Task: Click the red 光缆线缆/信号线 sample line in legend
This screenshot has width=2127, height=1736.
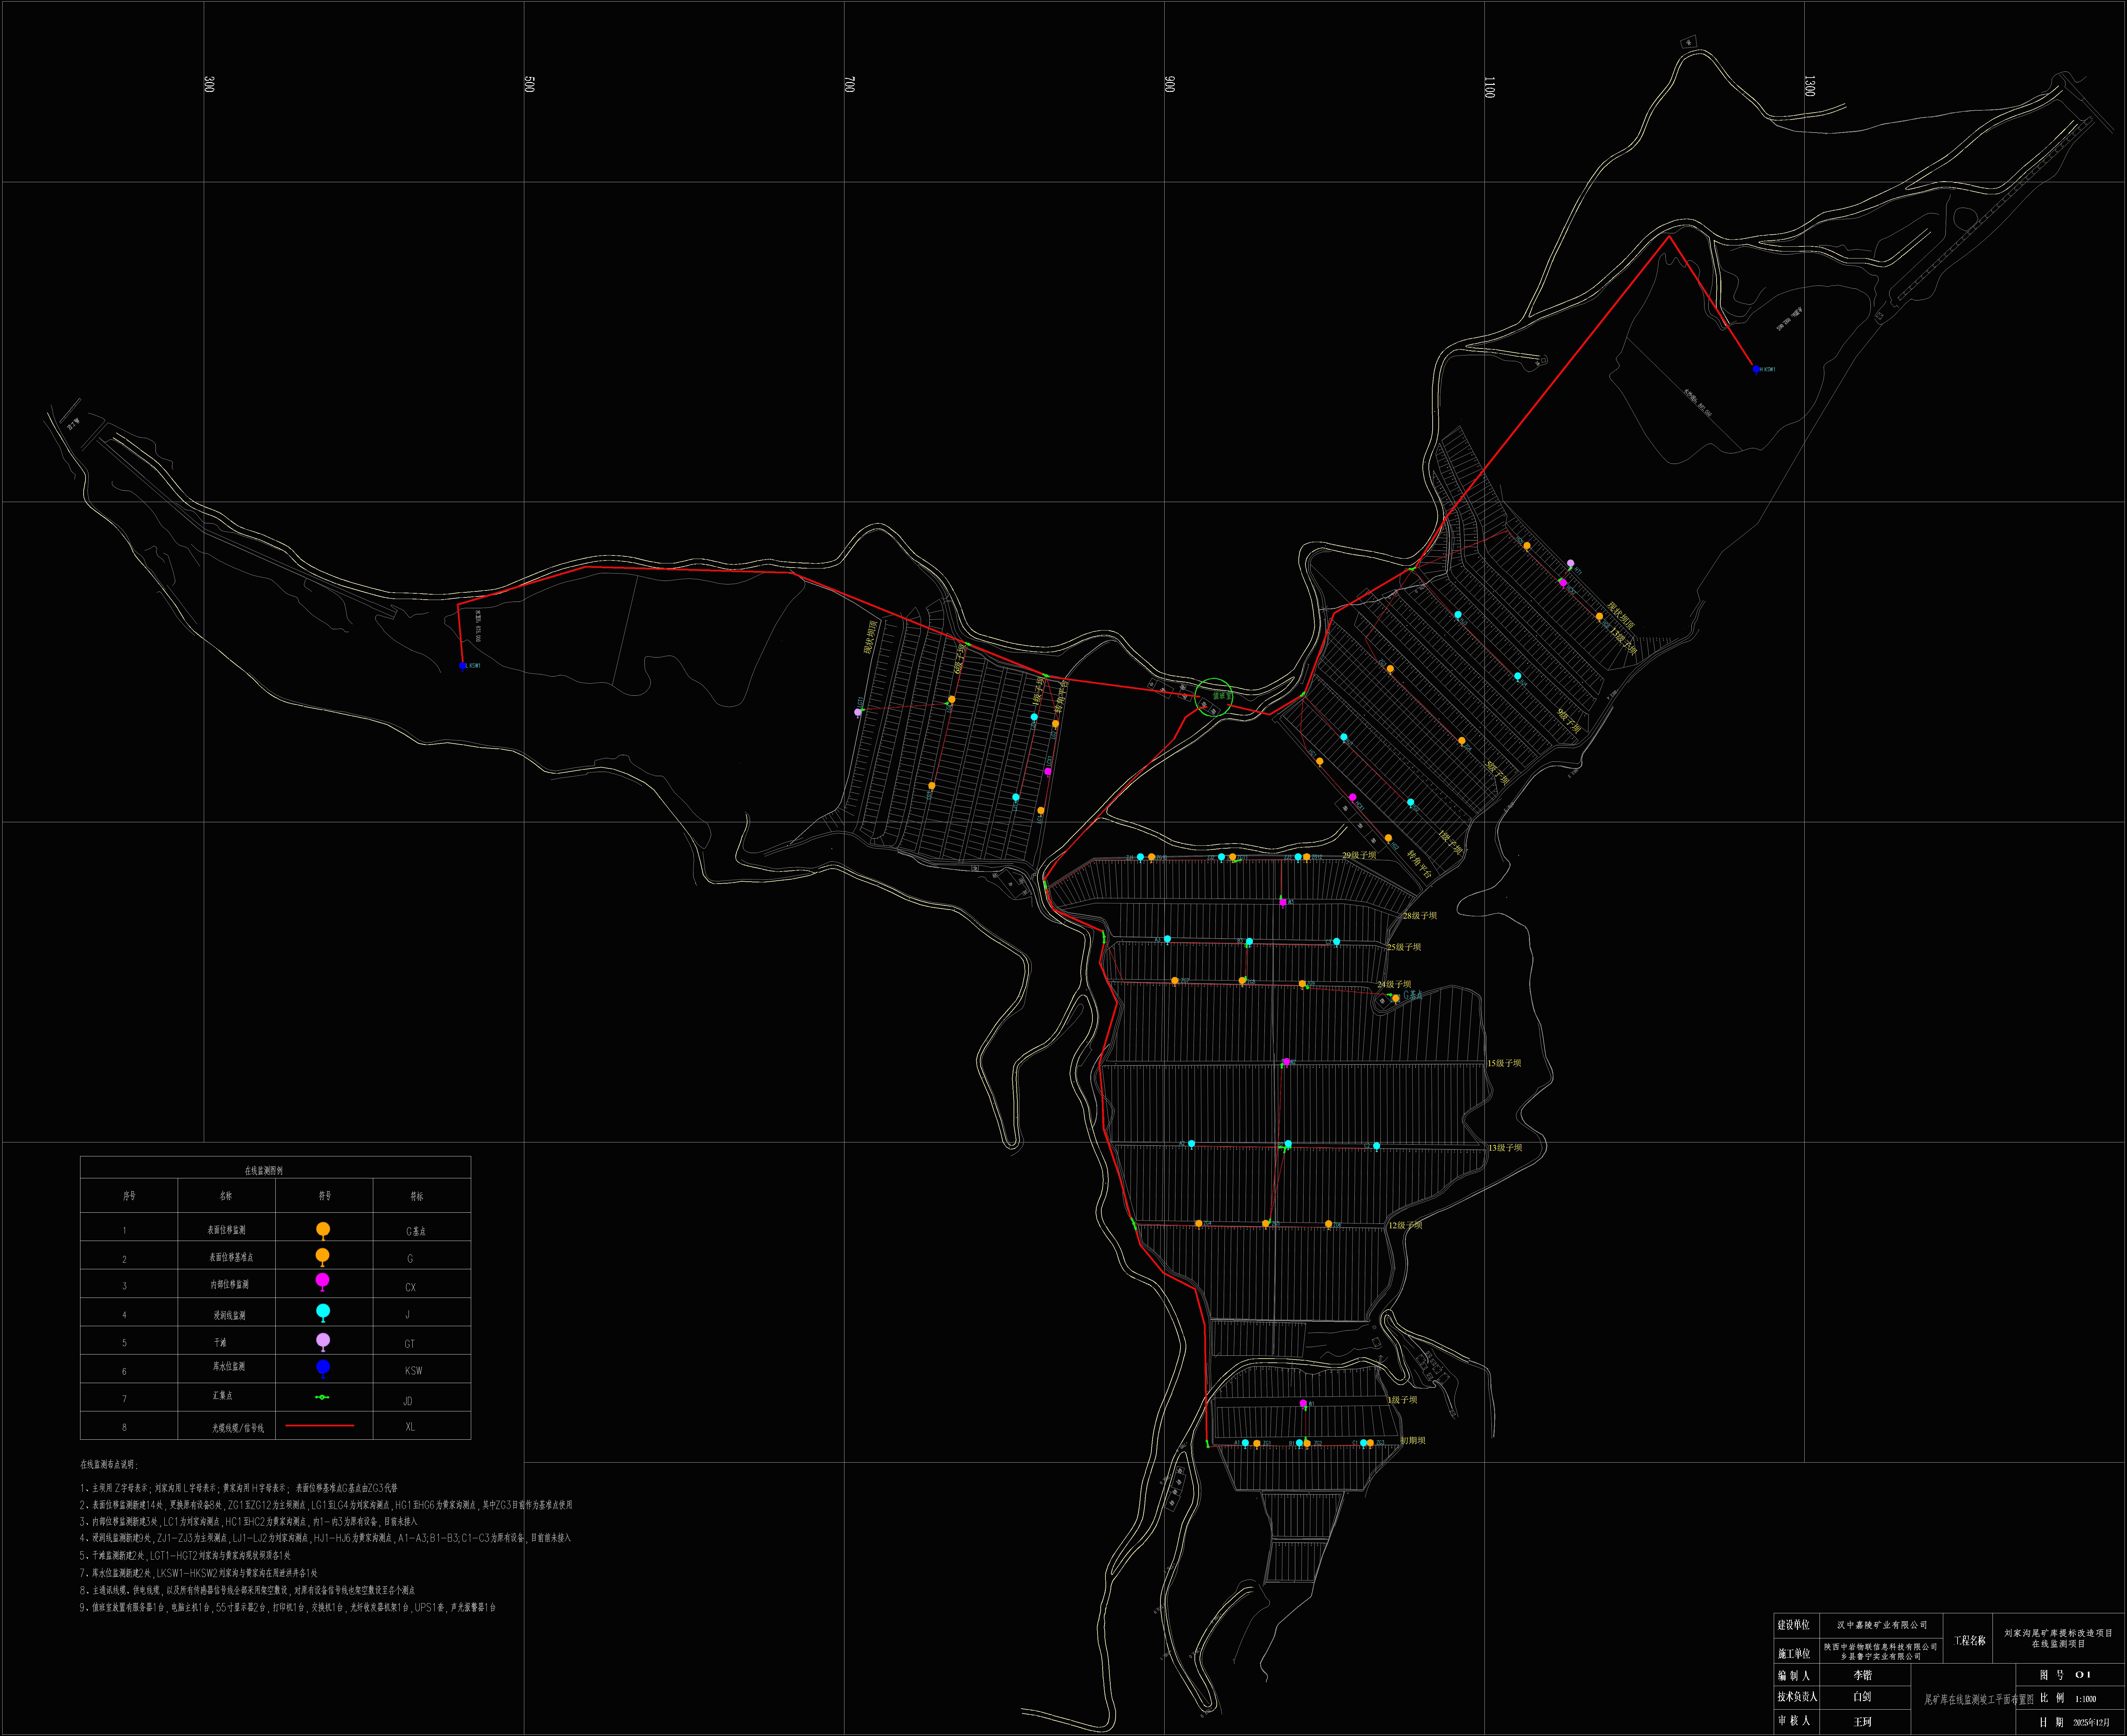Action: click(x=320, y=1426)
